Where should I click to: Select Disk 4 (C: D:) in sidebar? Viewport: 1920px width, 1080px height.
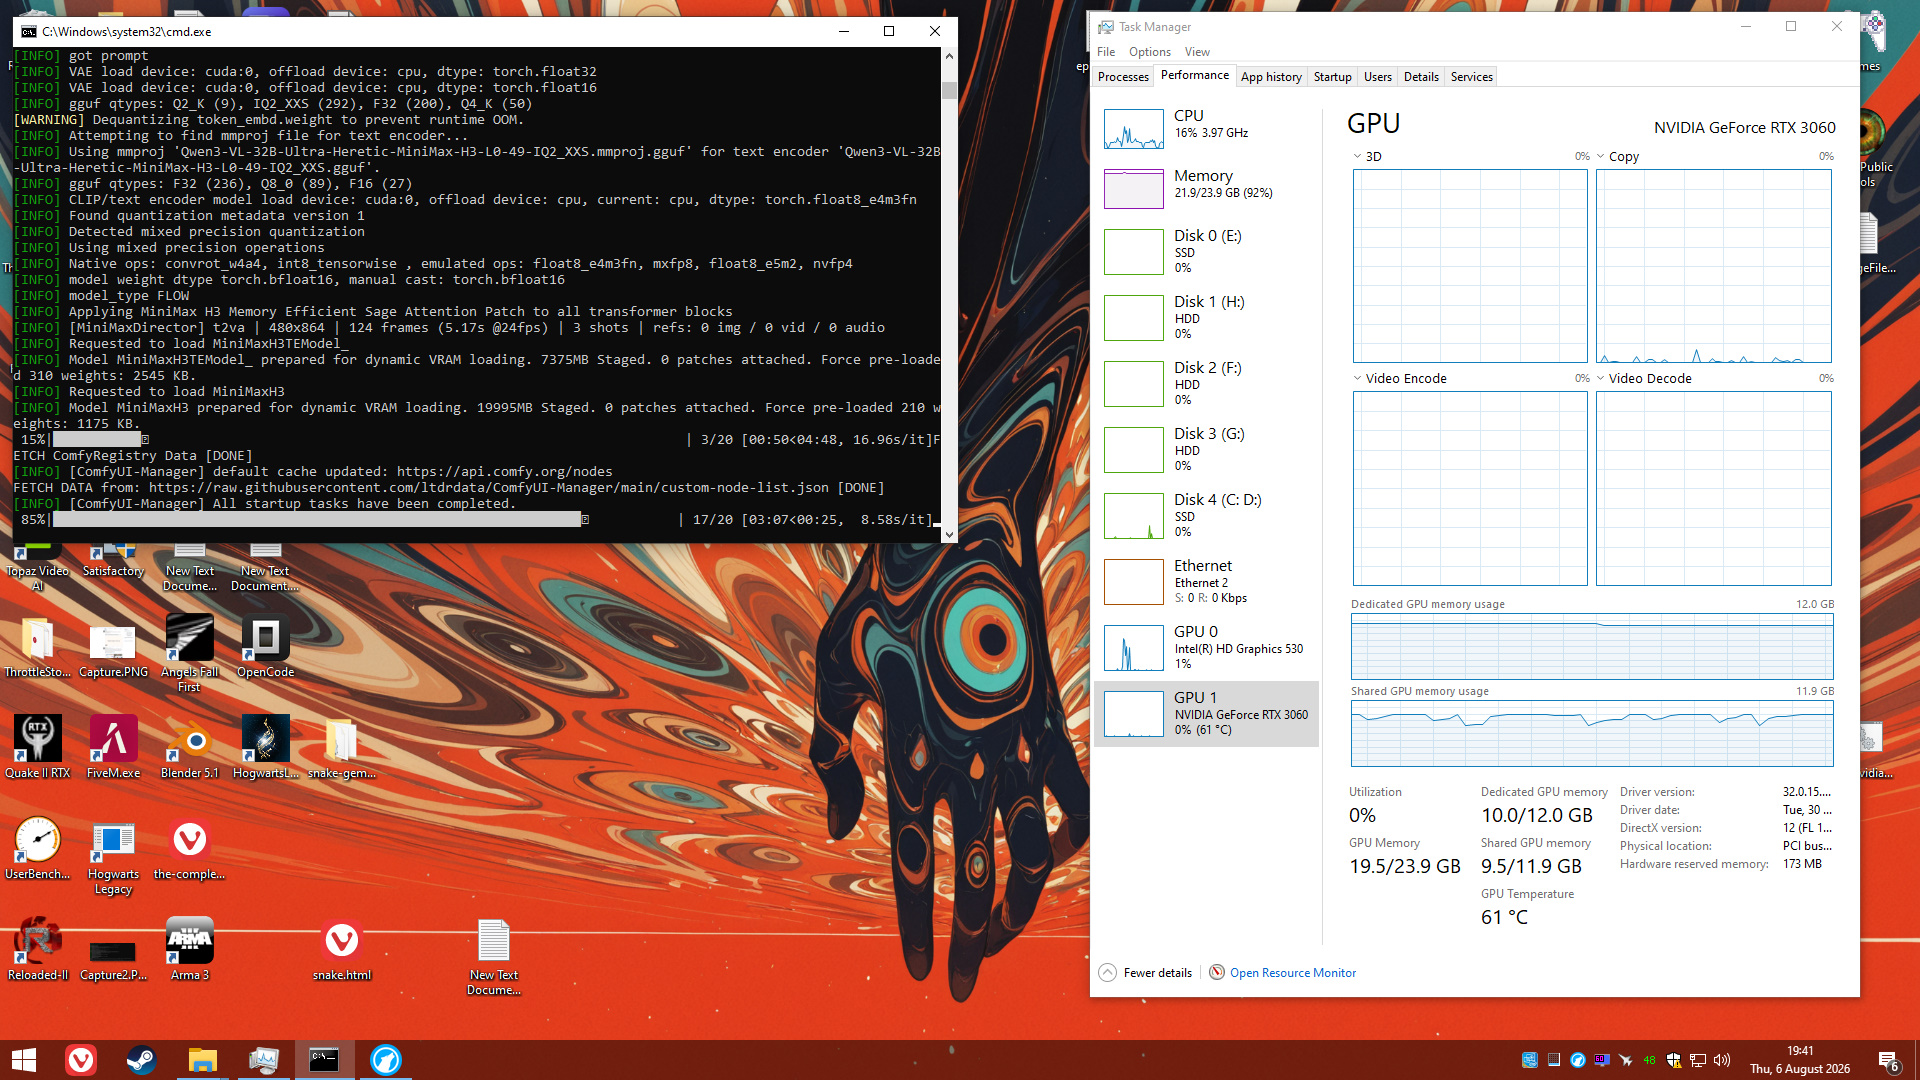point(1206,516)
